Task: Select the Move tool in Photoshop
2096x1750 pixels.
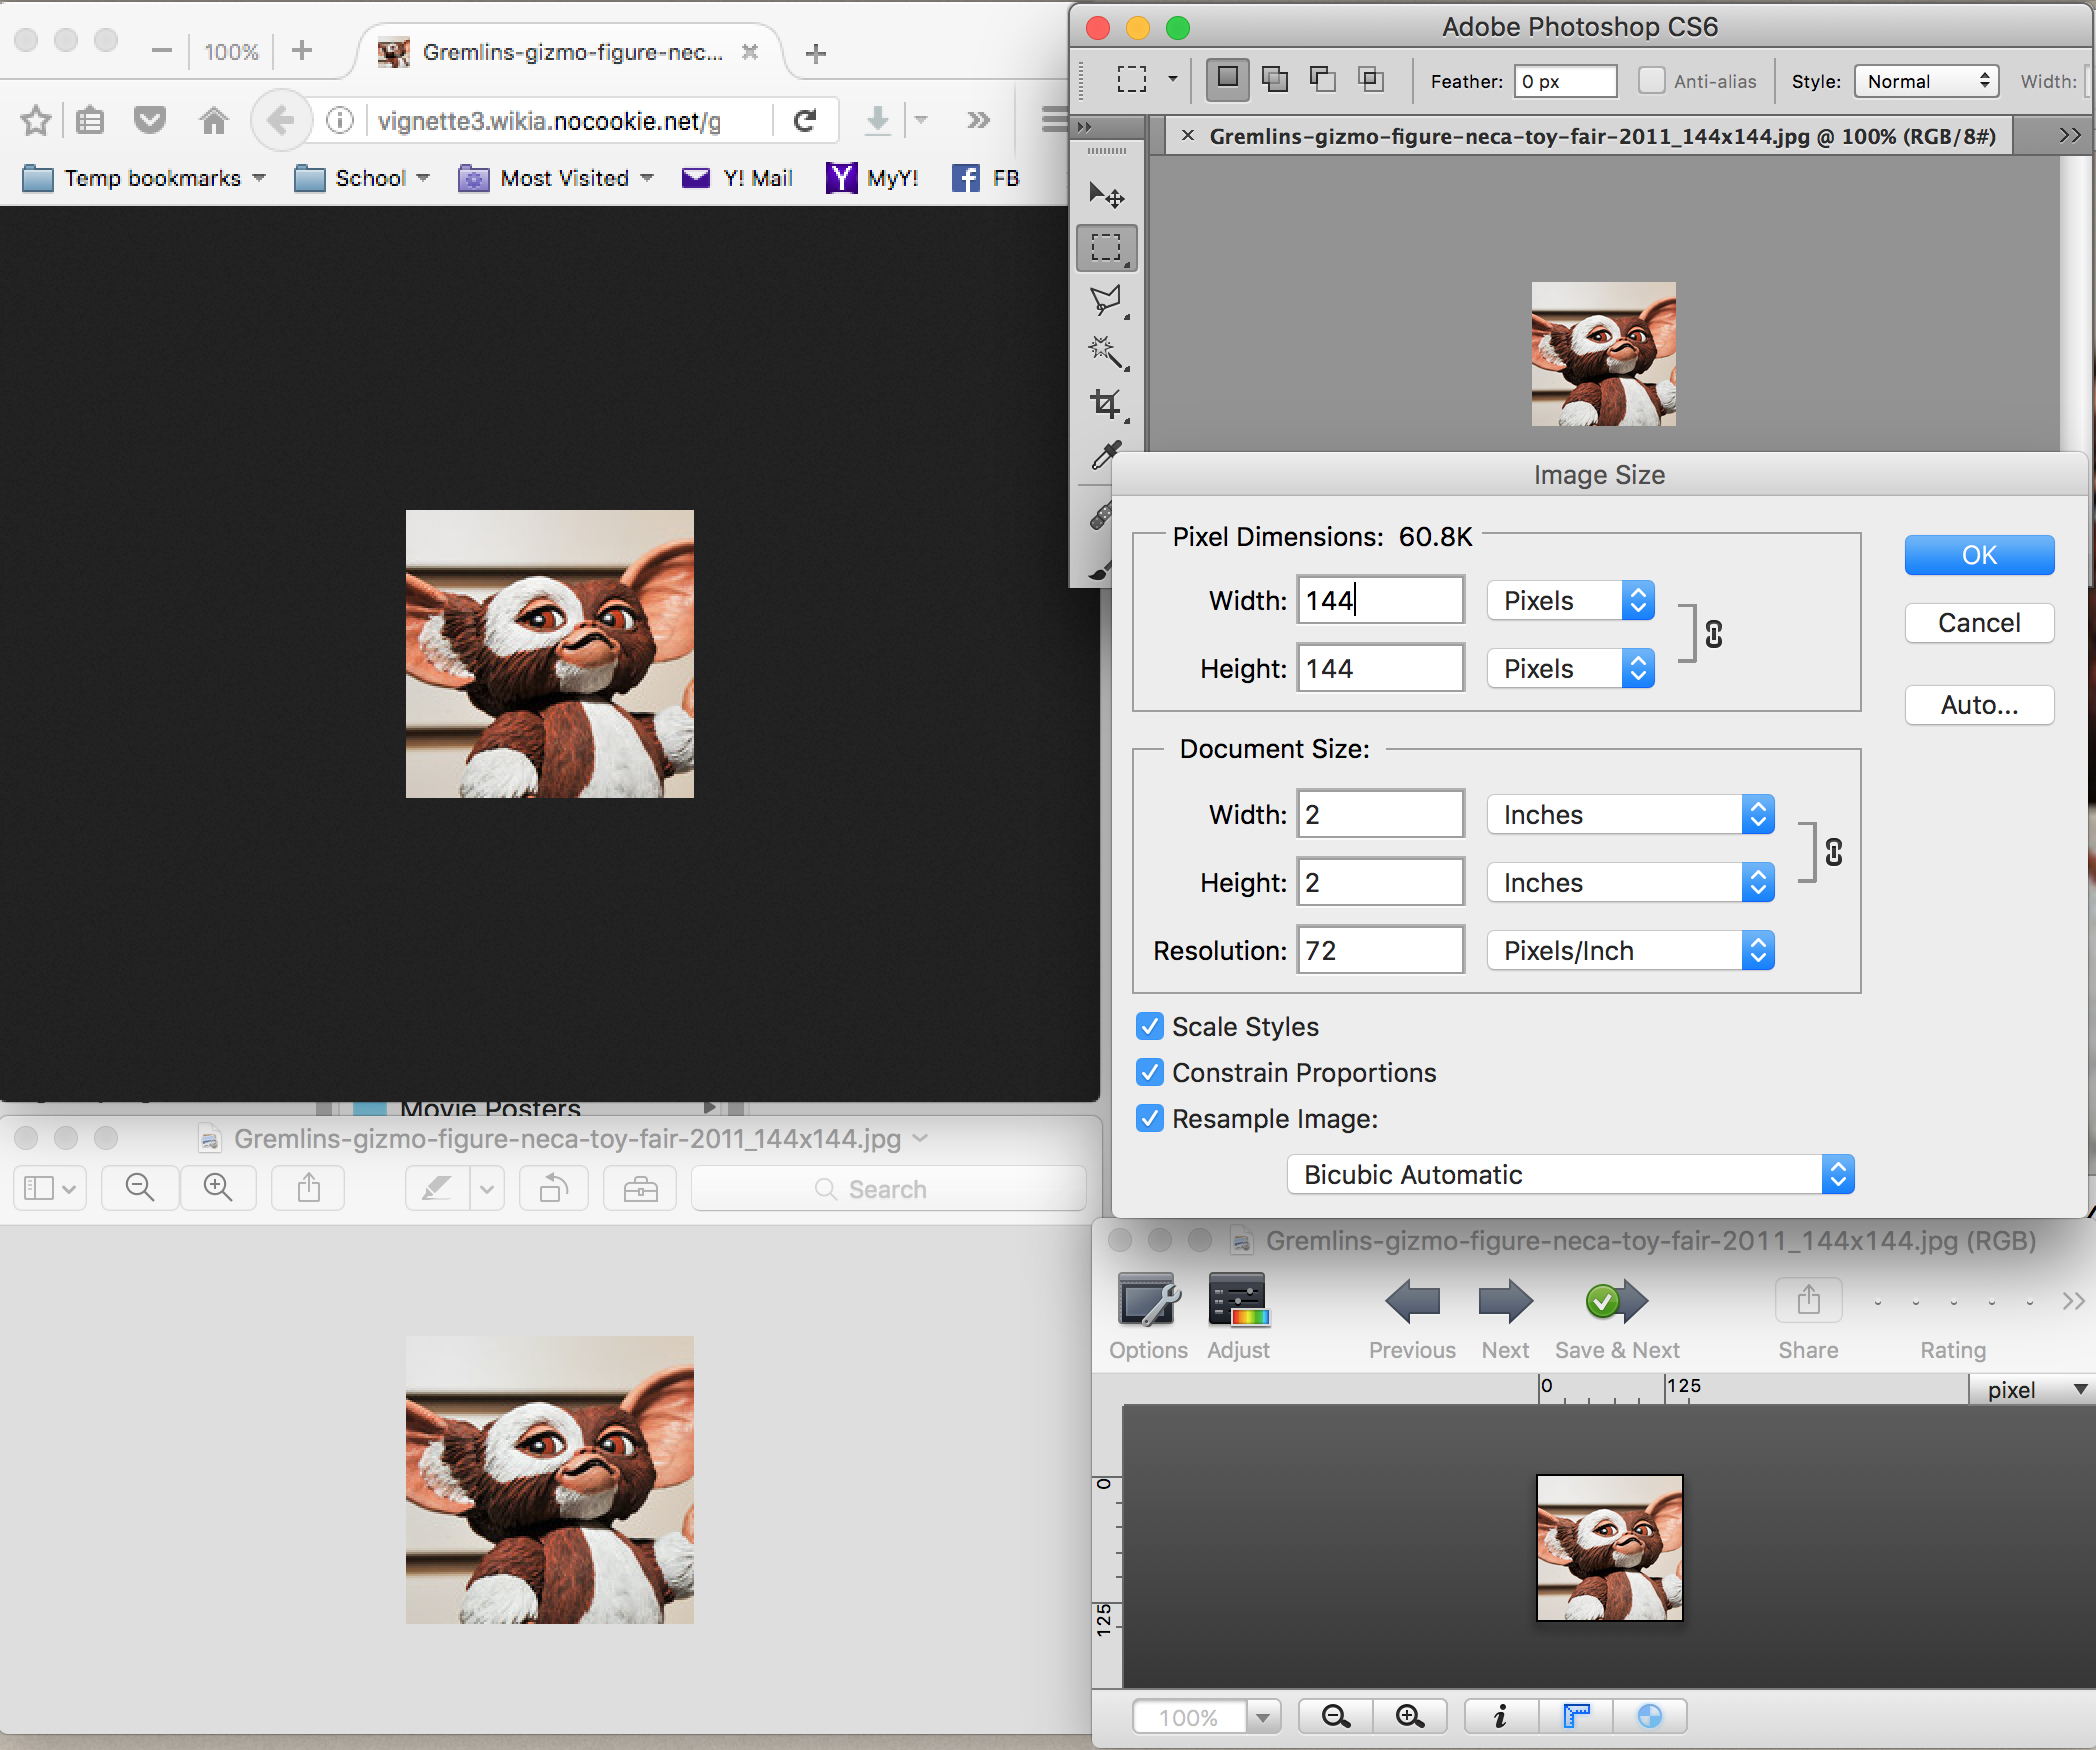Action: pos(1106,195)
